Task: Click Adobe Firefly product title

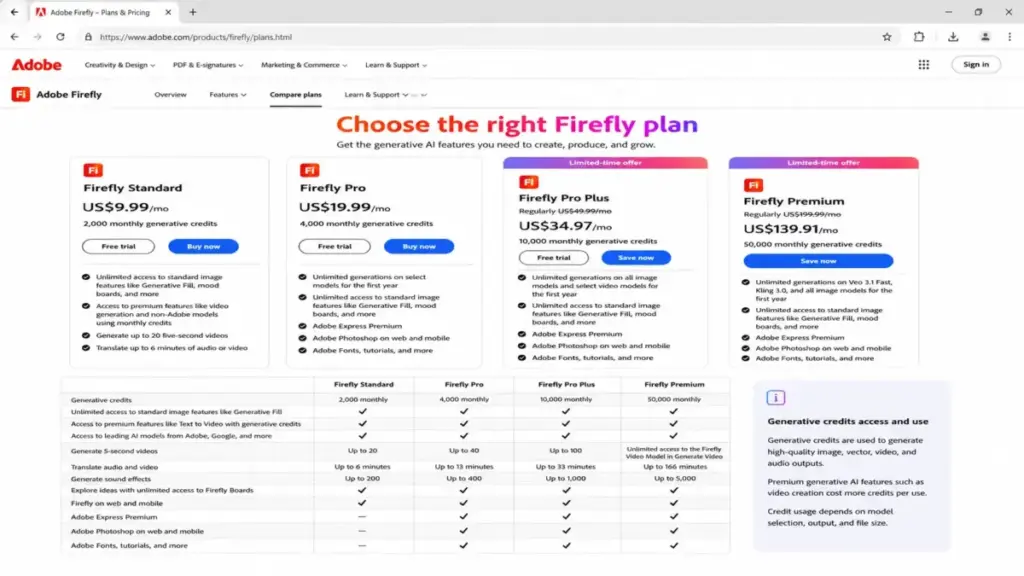Action: click(69, 95)
